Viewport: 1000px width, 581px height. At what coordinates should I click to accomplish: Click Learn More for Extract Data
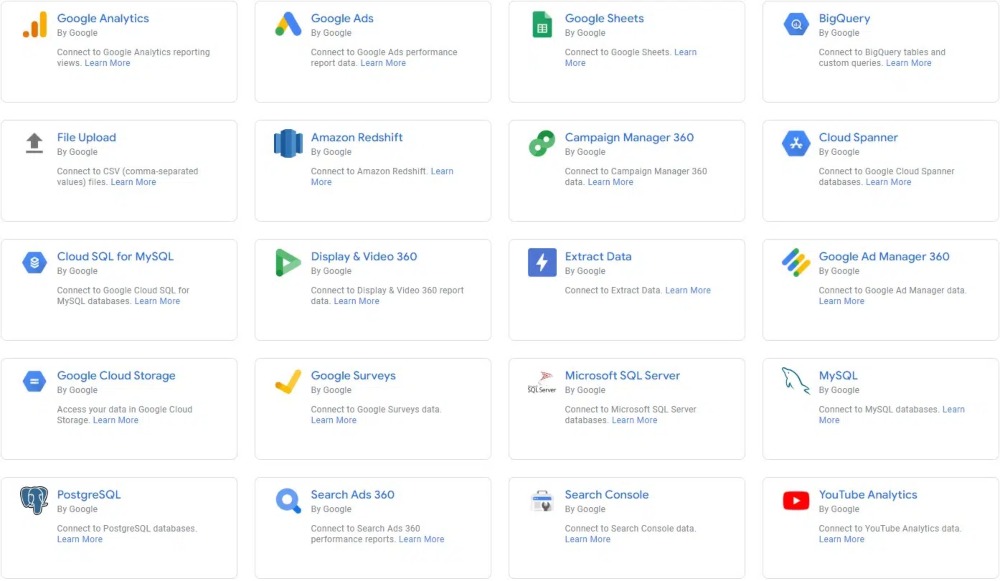[688, 290]
